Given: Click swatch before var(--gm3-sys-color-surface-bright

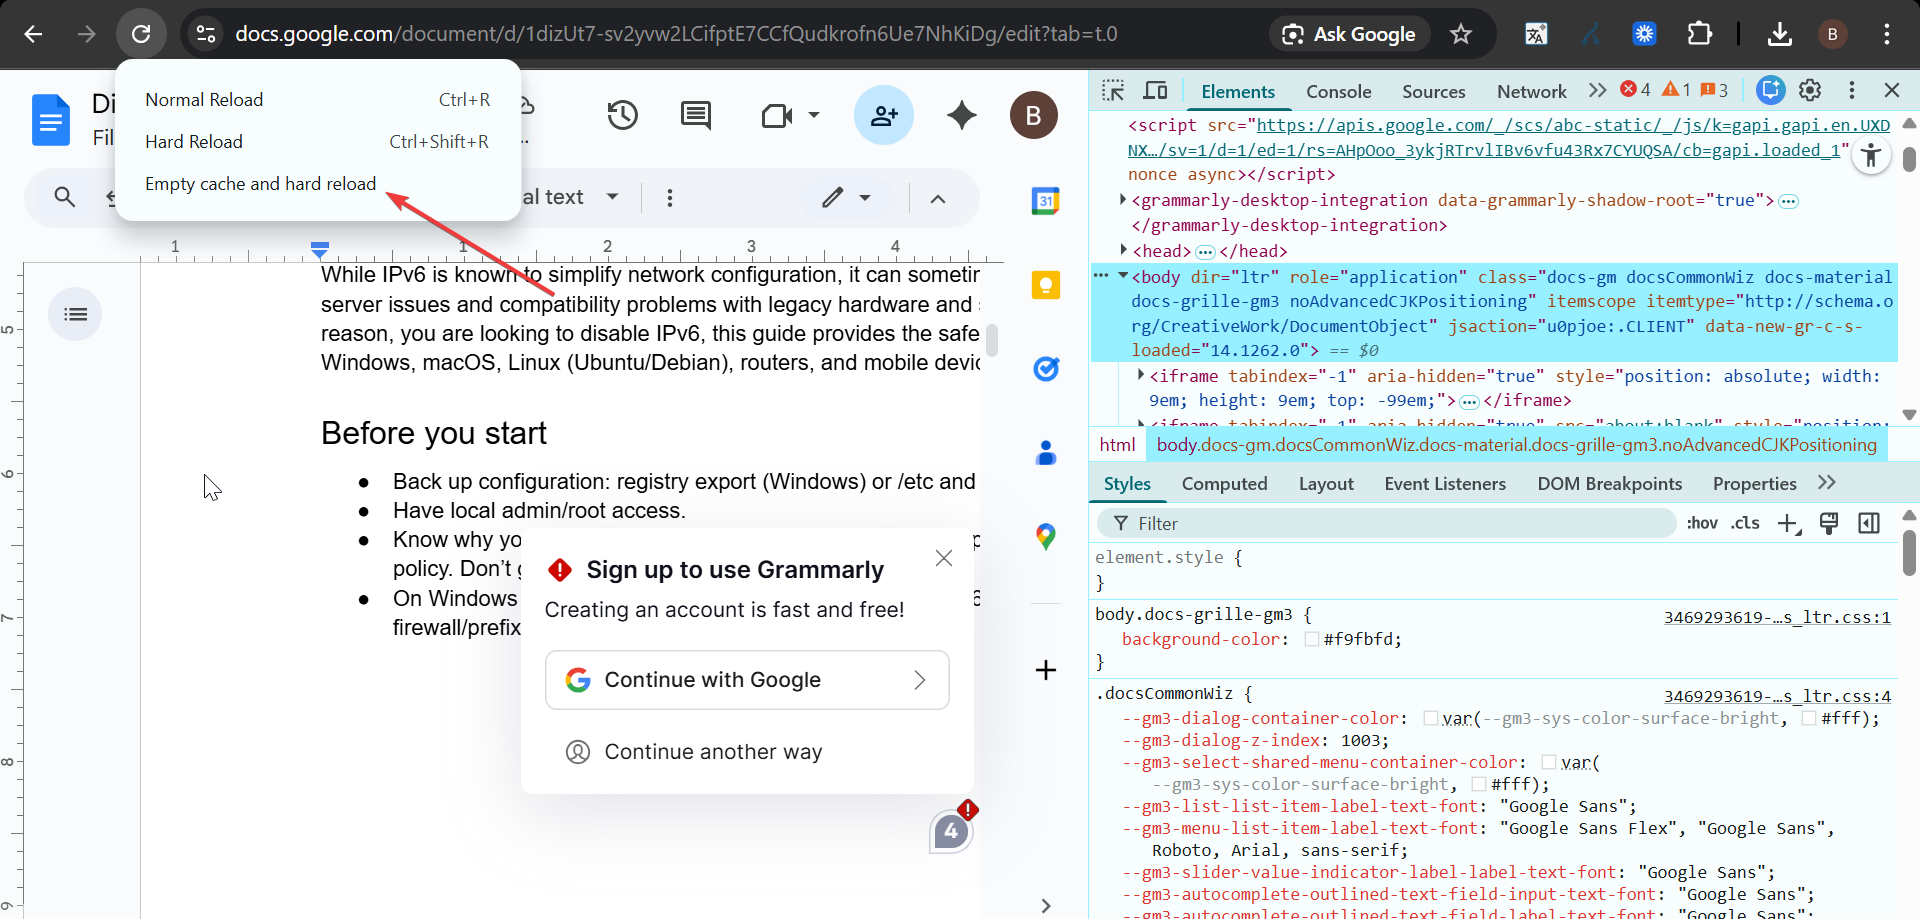Looking at the screenshot, I should (1430, 718).
